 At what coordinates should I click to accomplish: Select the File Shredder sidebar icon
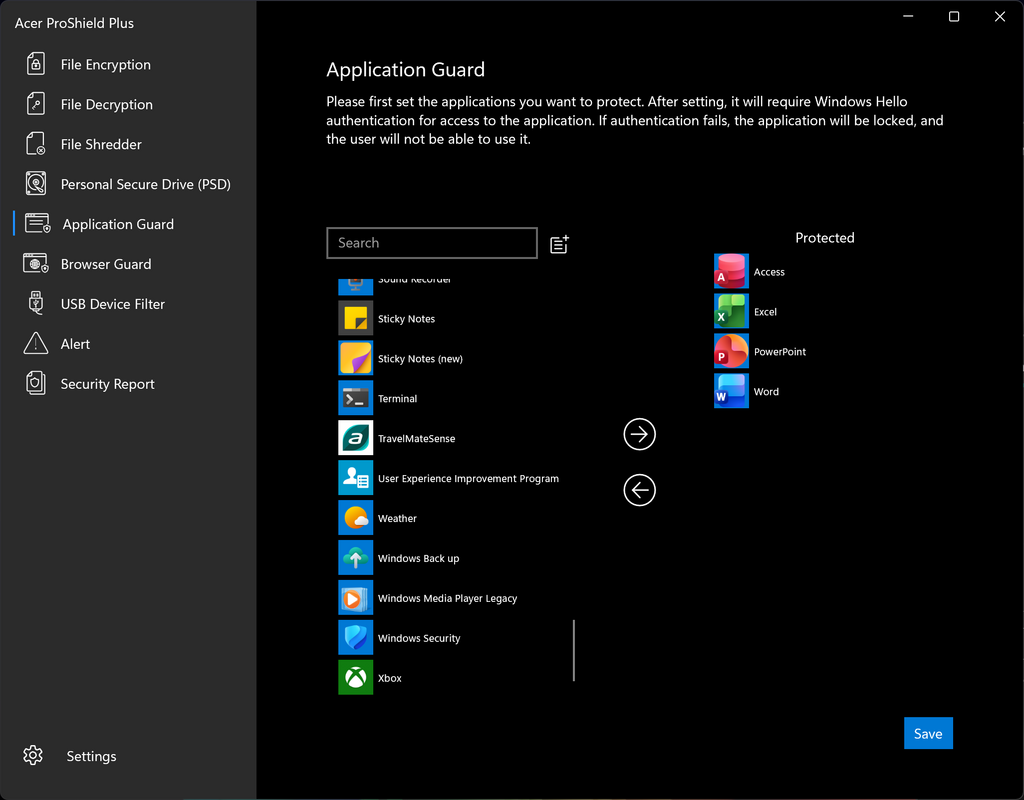(x=36, y=144)
